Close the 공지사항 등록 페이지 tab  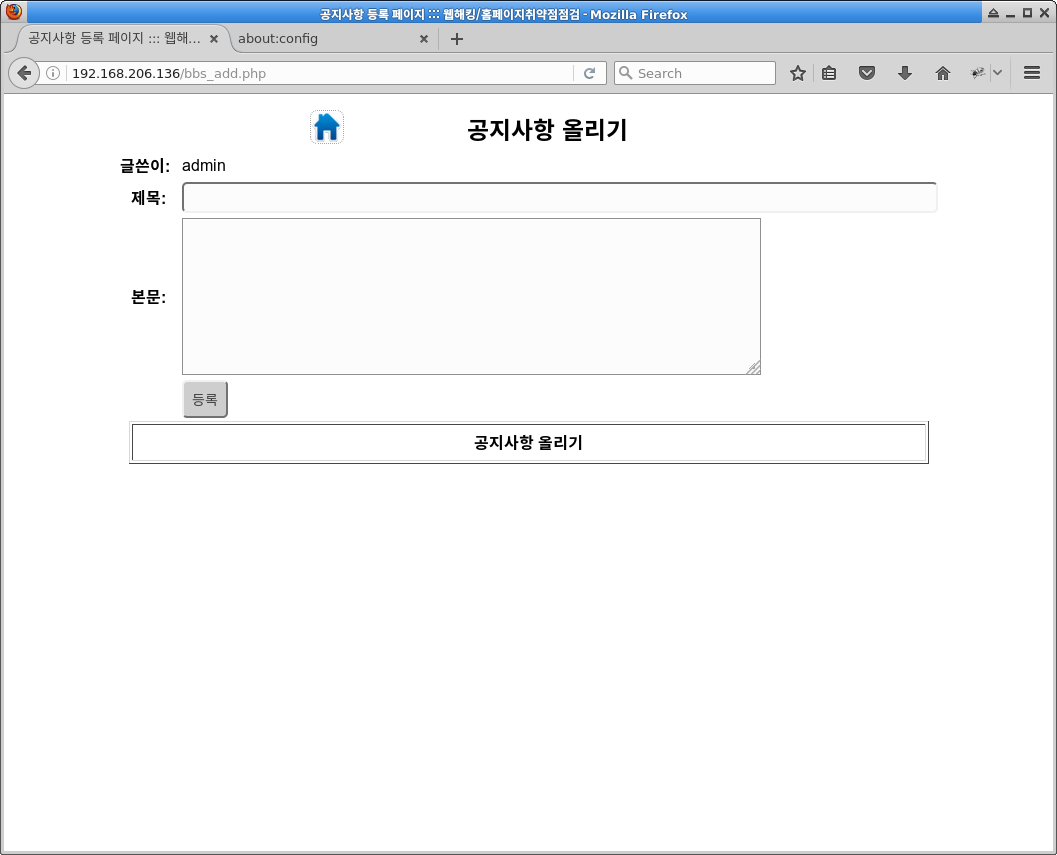214,39
